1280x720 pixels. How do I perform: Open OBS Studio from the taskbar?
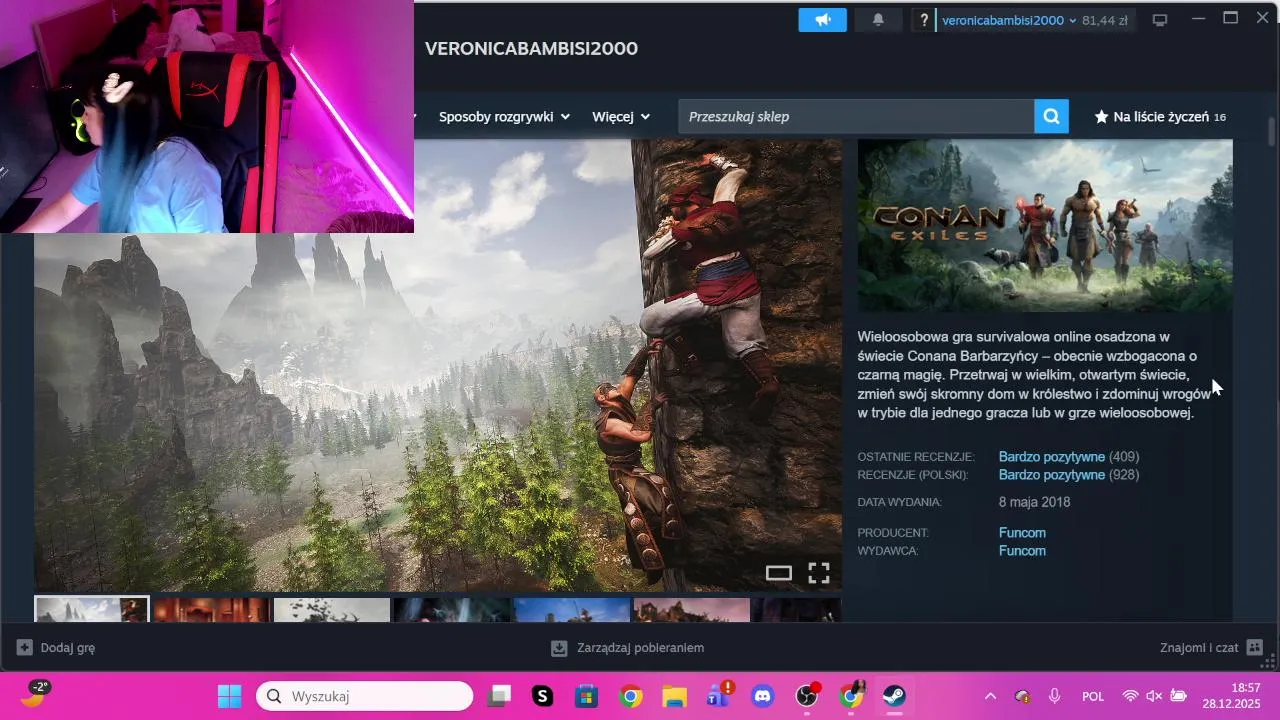[x=807, y=696]
